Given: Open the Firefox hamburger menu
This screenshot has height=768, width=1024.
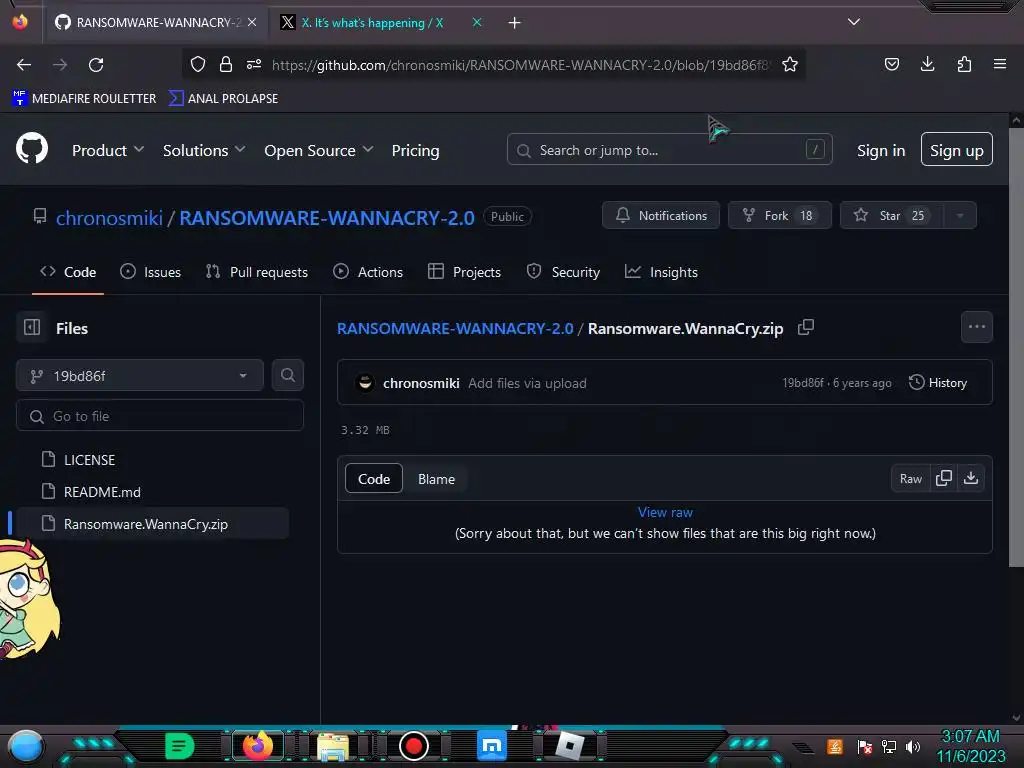Looking at the screenshot, I should (1000, 64).
